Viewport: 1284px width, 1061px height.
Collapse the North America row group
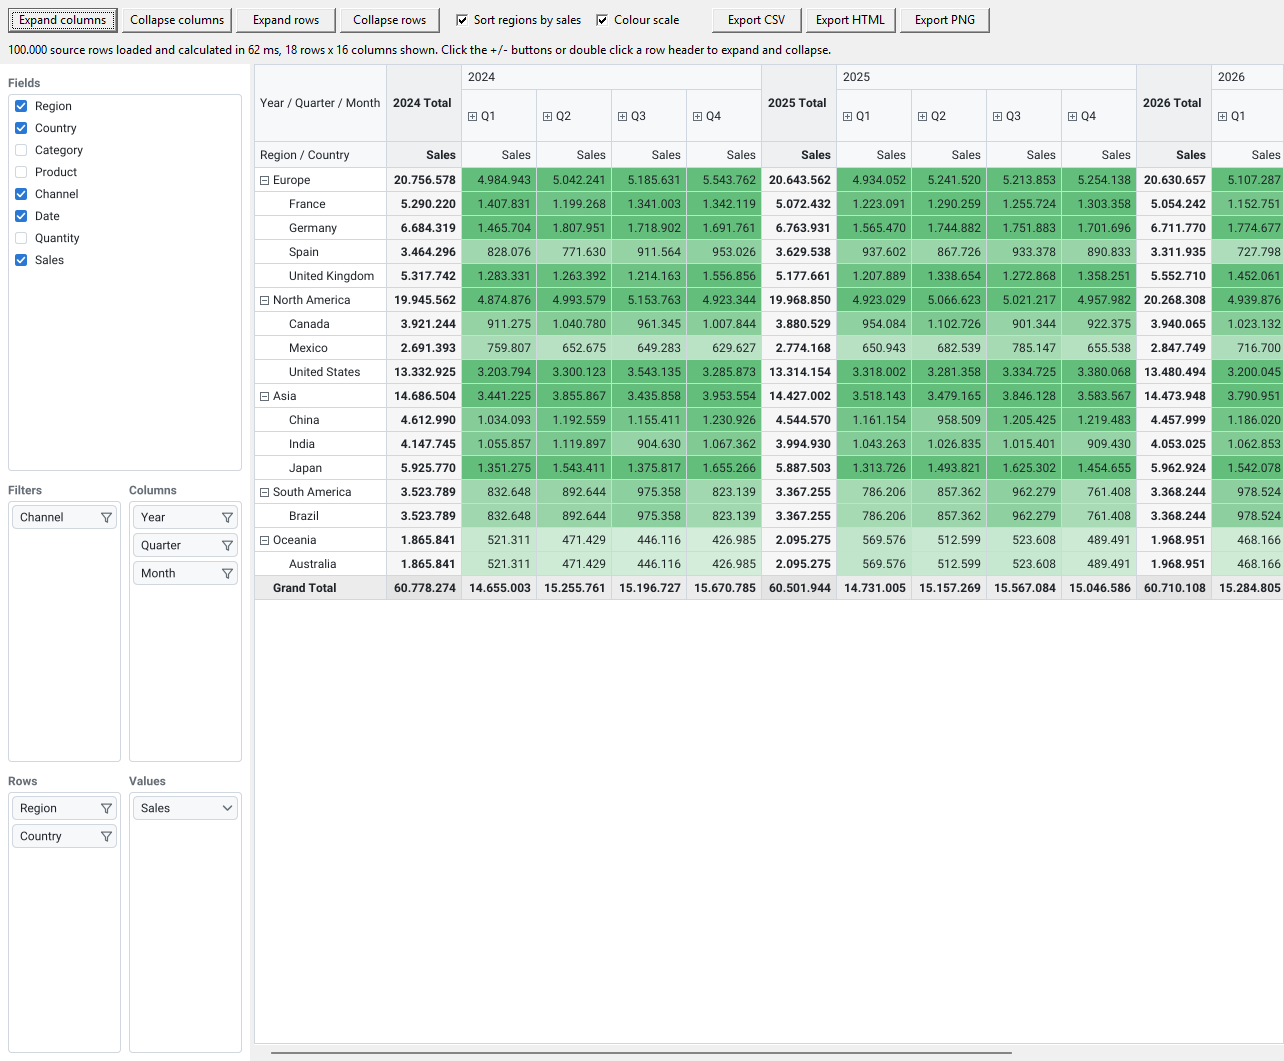click(x=264, y=300)
